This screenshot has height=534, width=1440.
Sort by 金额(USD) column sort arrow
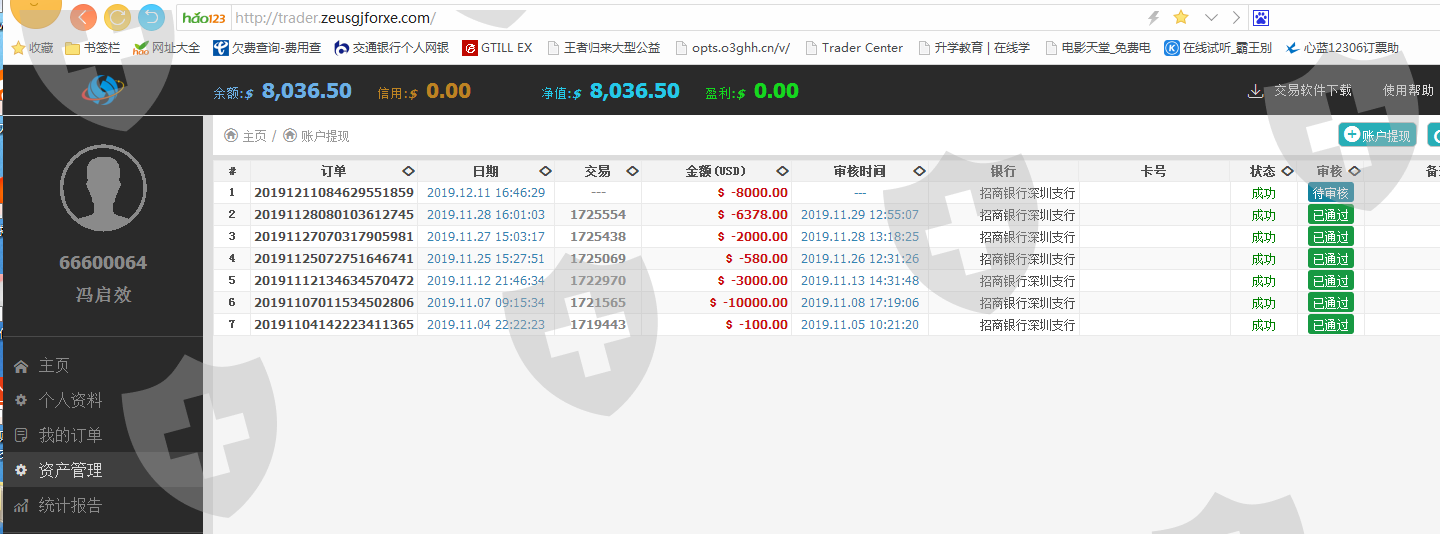pos(782,171)
